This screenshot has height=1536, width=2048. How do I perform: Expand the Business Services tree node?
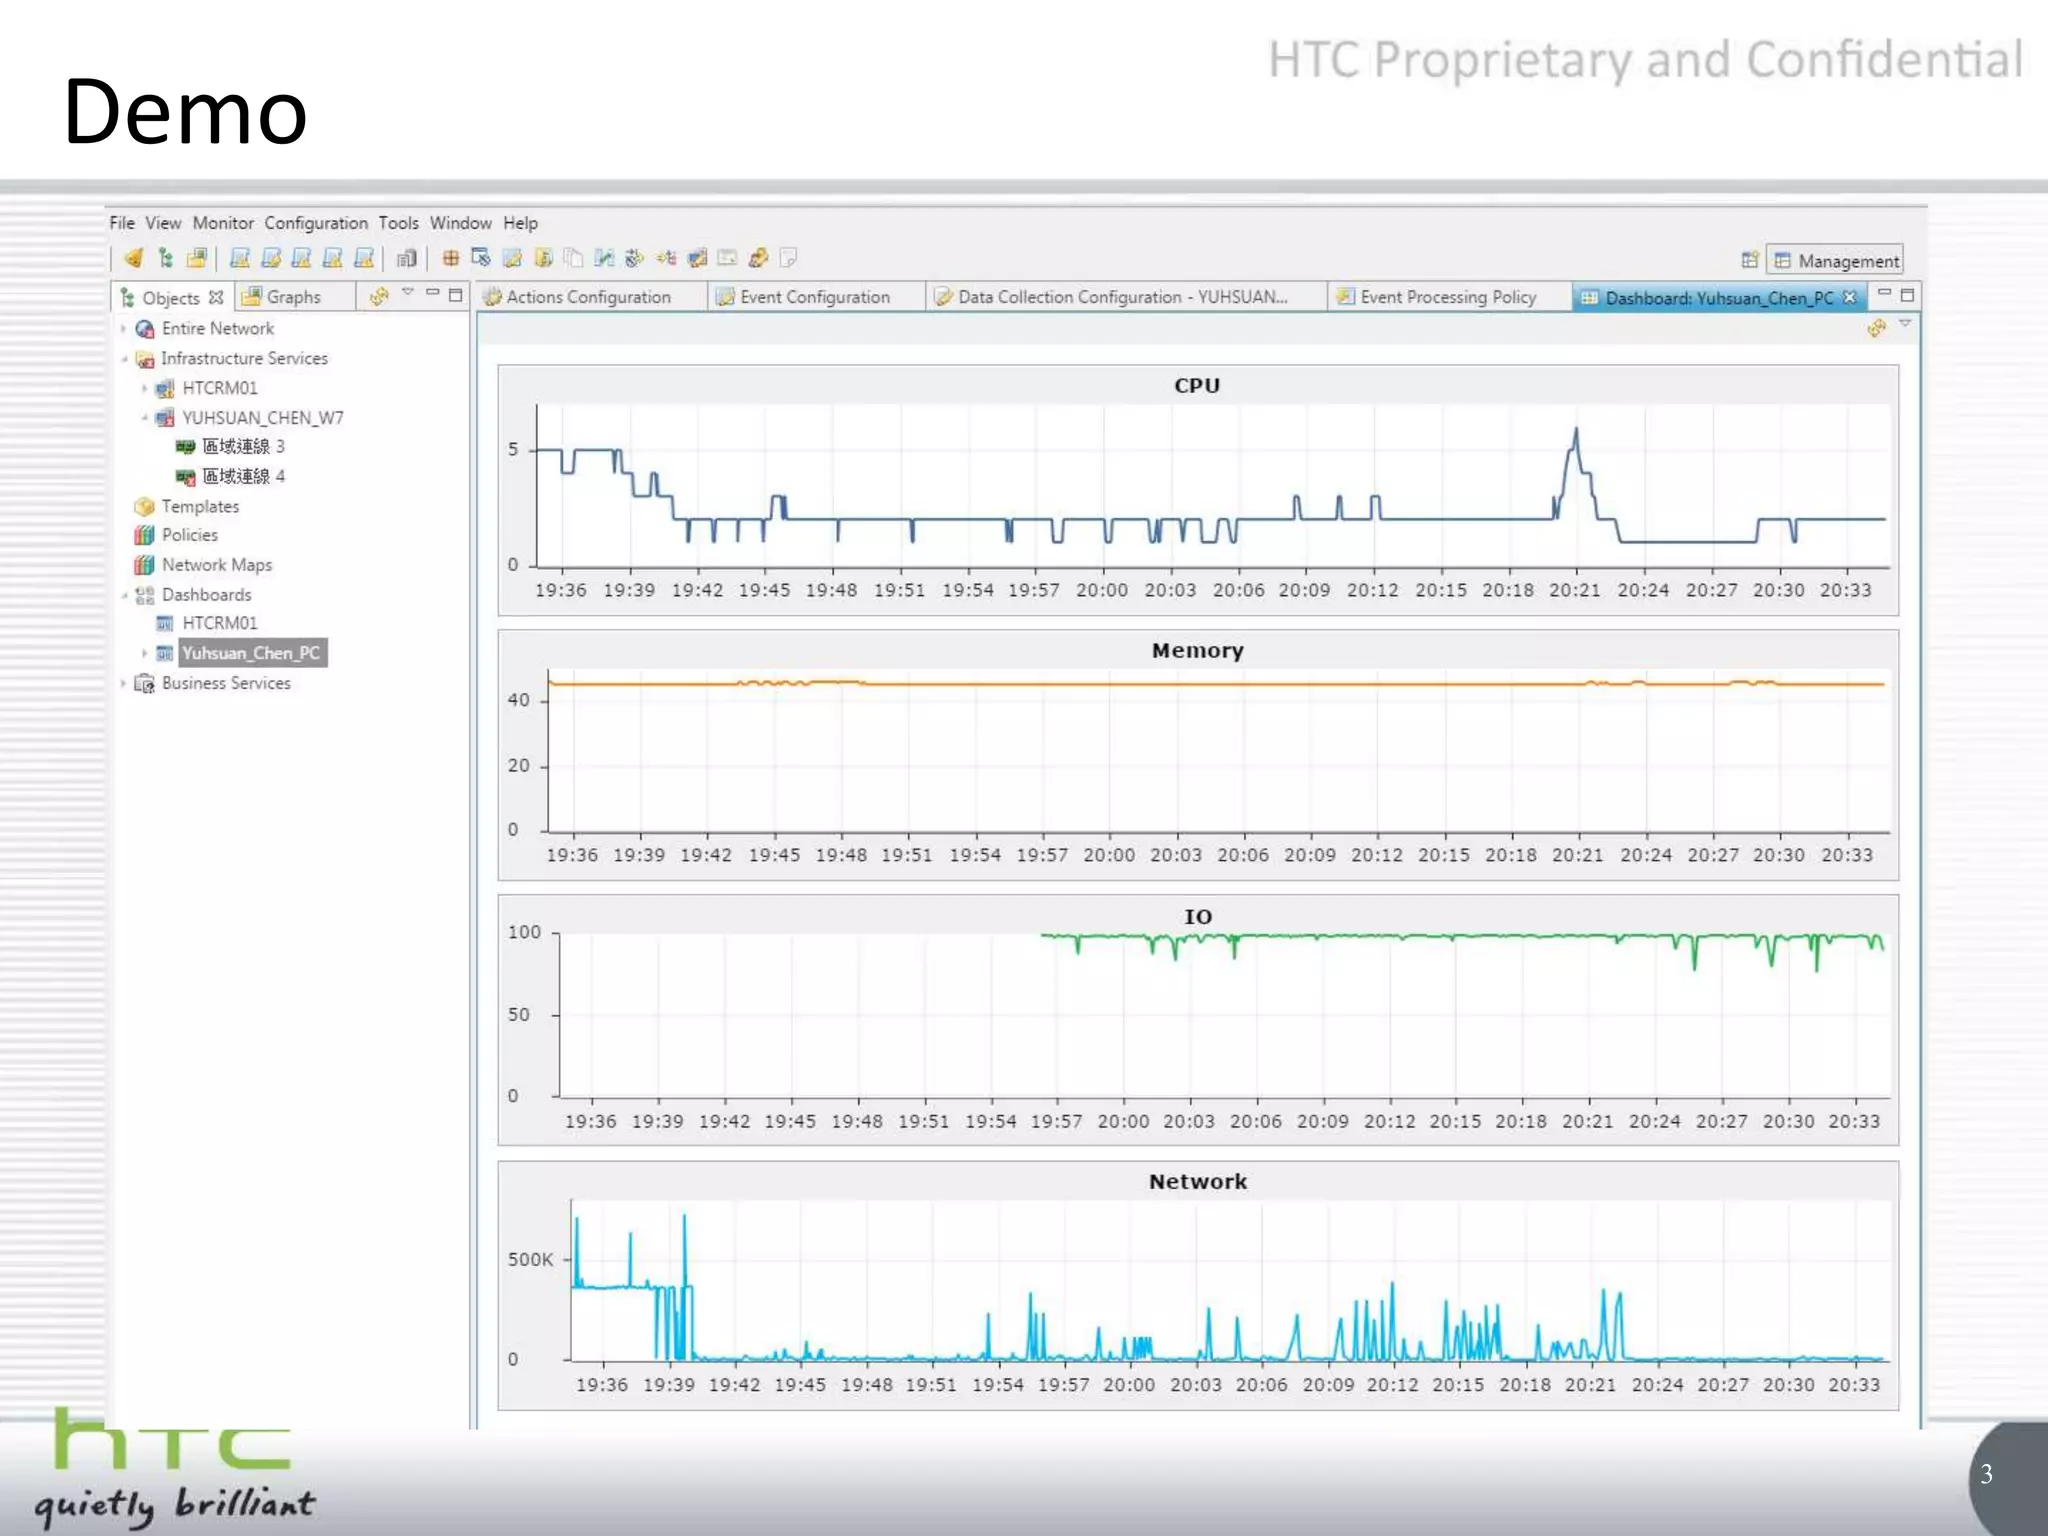tap(123, 683)
